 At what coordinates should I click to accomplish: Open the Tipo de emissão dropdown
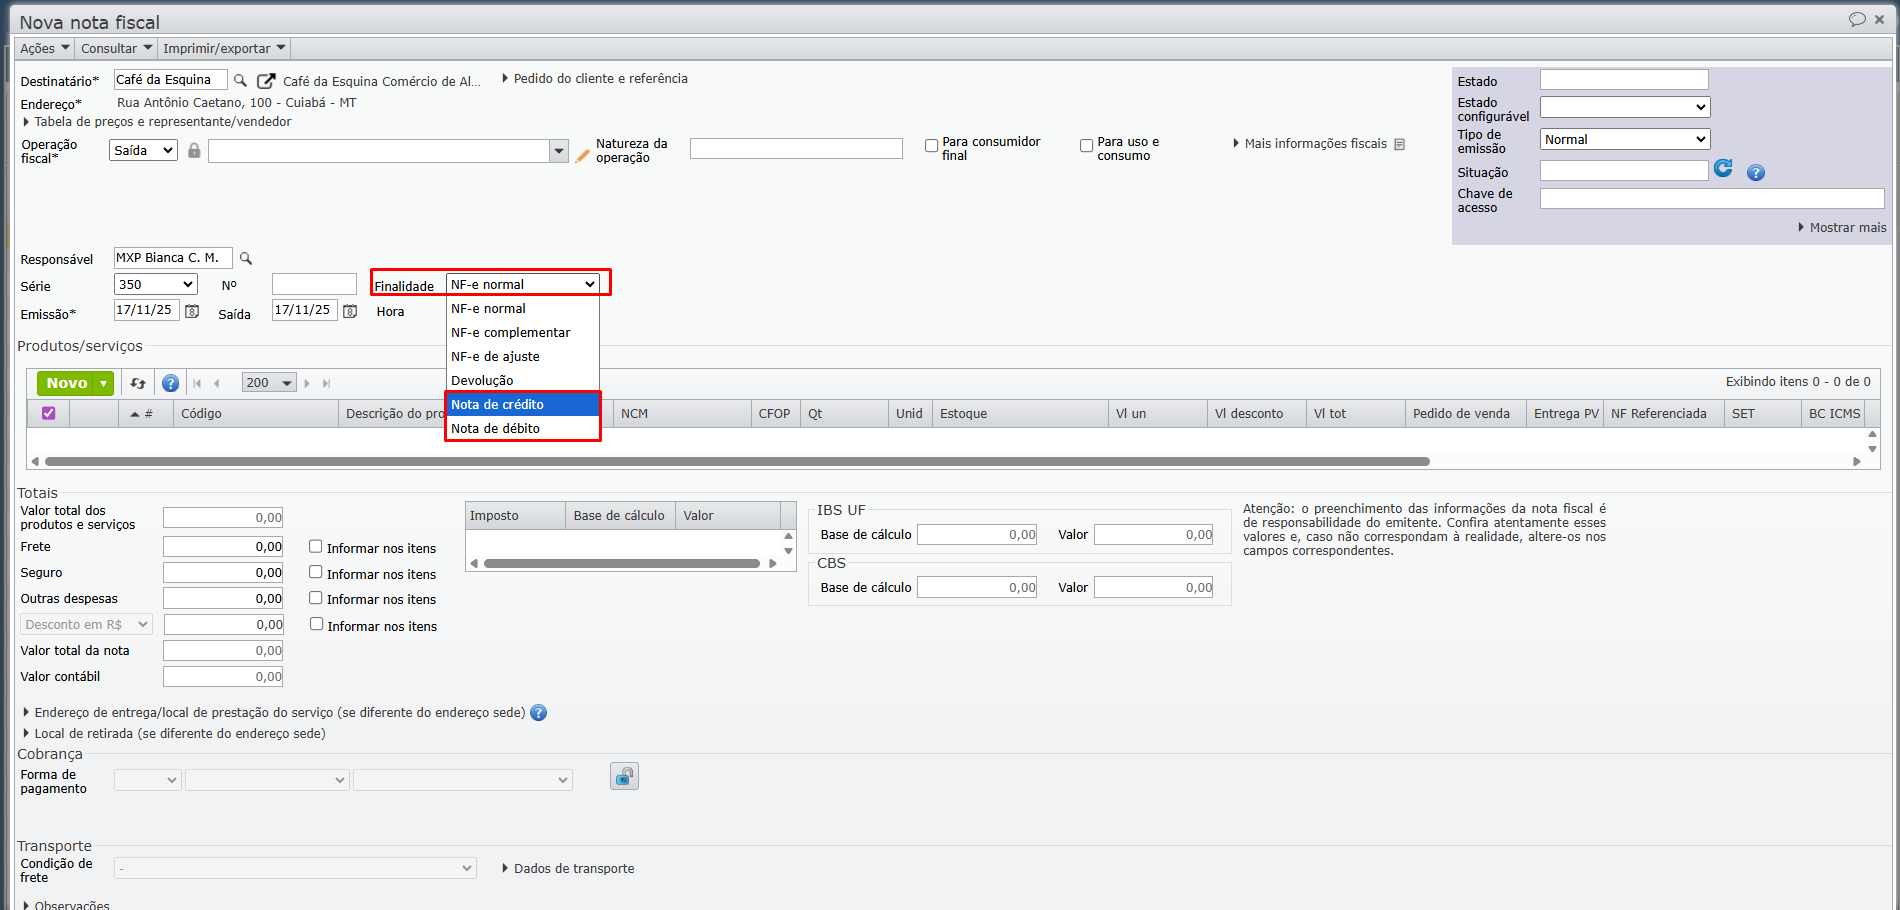[x=1625, y=139]
